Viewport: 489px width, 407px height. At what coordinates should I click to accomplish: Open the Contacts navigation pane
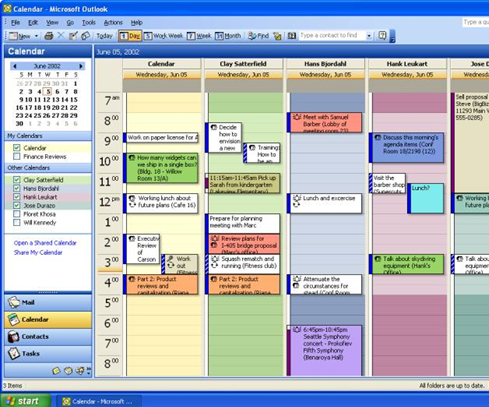(x=48, y=336)
